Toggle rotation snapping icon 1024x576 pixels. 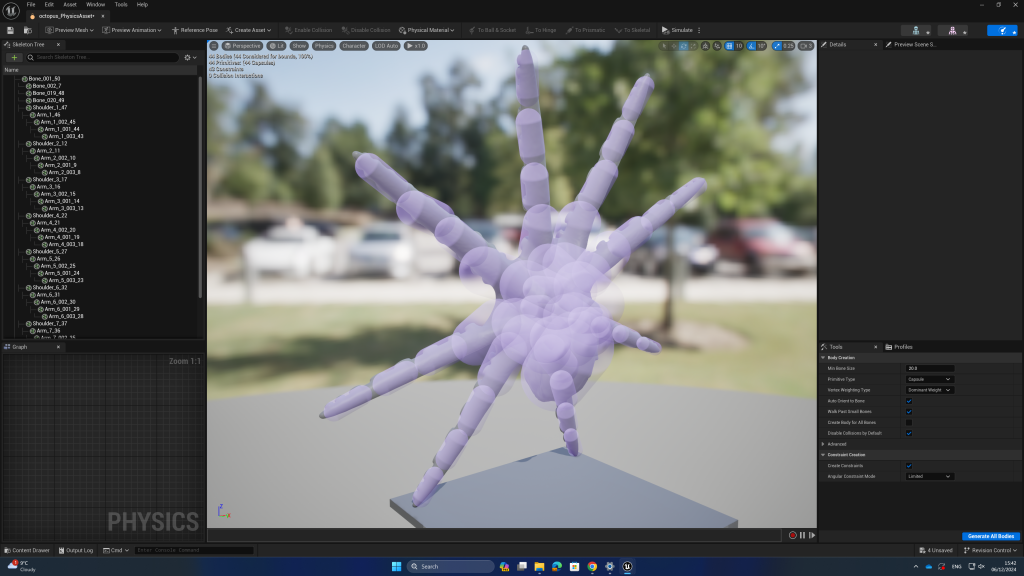(x=752, y=46)
